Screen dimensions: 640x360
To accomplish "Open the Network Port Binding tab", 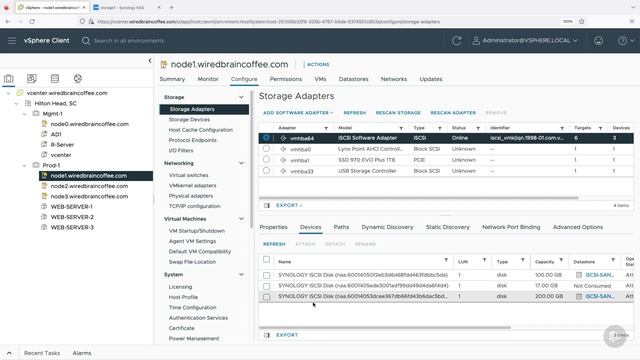I will (x=511, y=227).
